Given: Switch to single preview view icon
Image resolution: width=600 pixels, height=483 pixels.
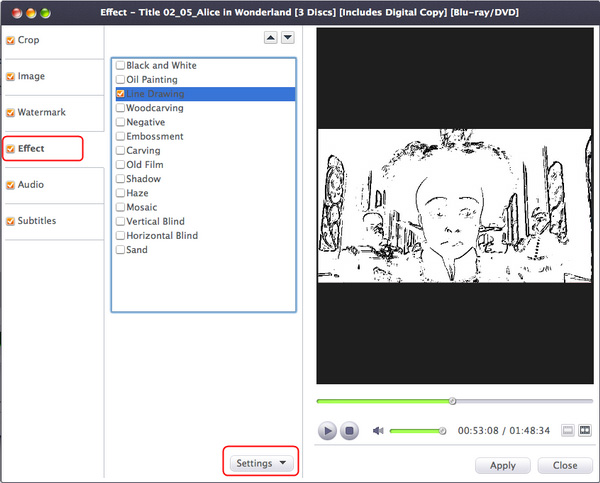Looking at the screenshot, I should click(567, 431).
